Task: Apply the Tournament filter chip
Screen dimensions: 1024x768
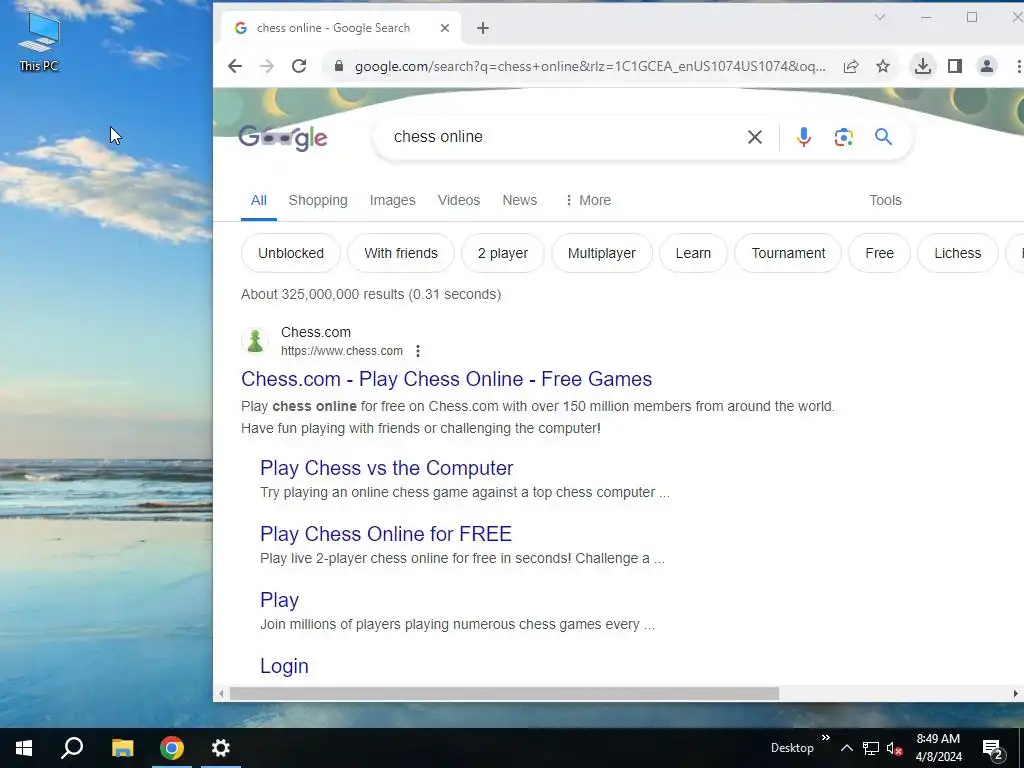Action: 788,253
